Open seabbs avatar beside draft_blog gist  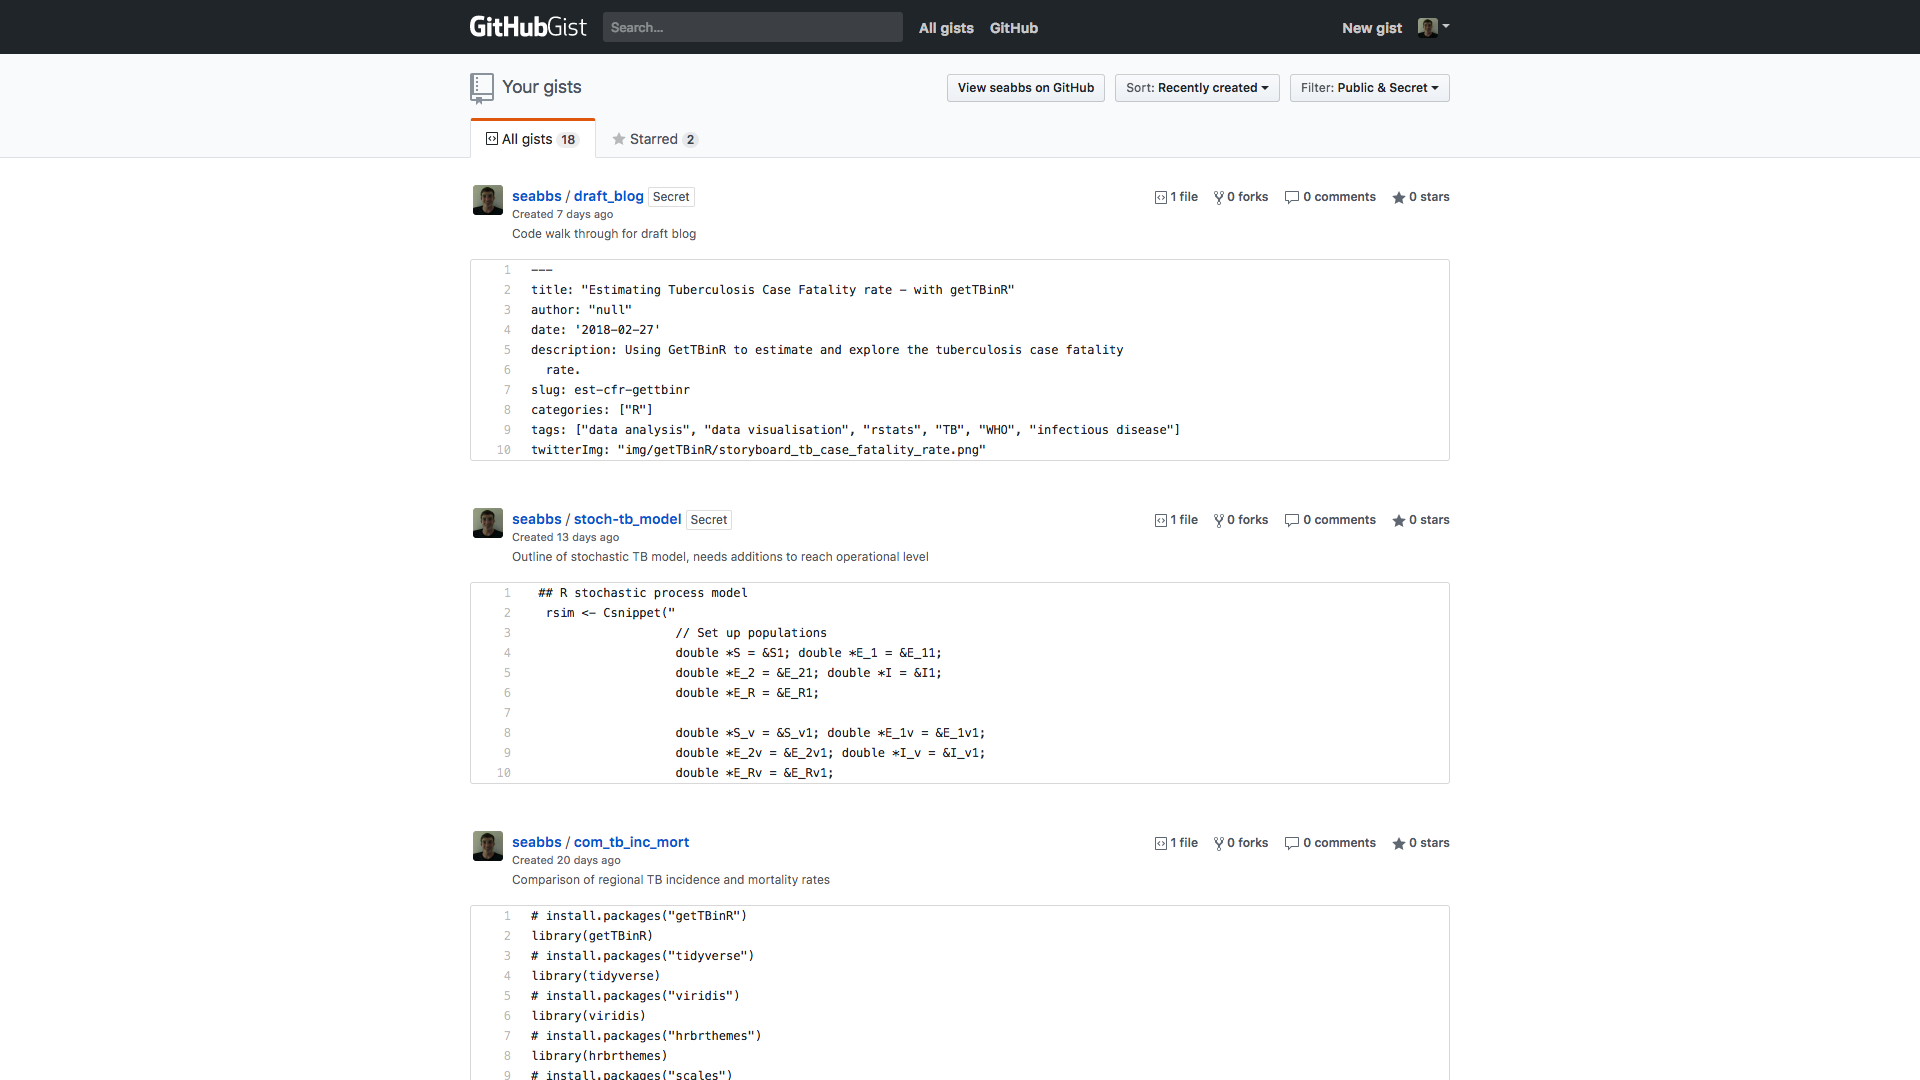pos(487,200)
